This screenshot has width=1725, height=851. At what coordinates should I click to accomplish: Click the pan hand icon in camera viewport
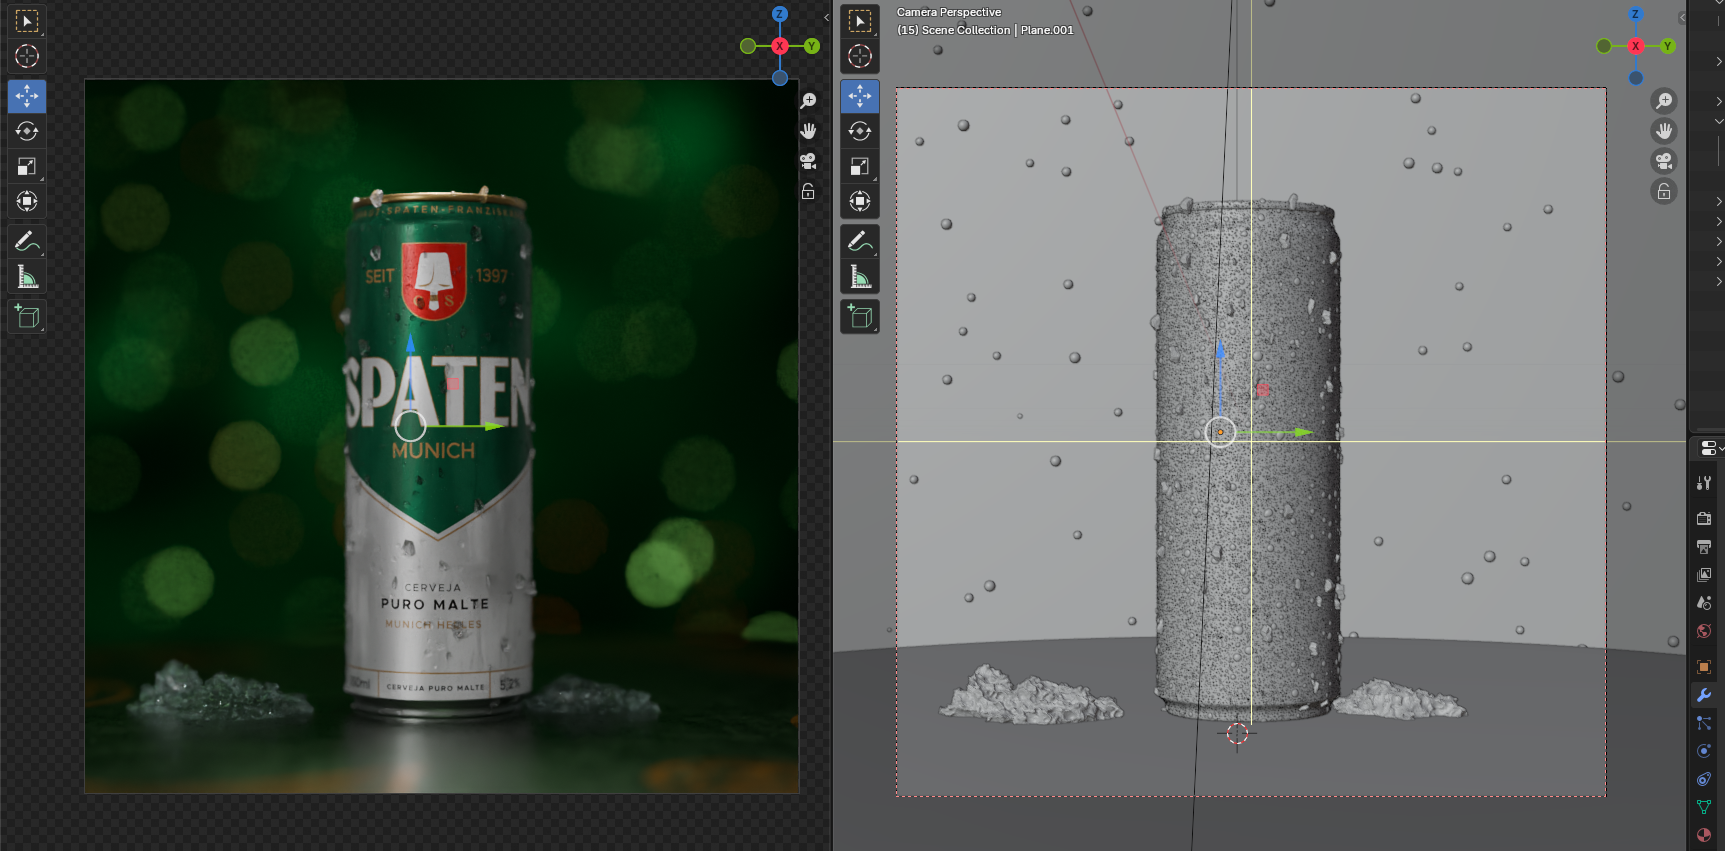(x=1664, y=131)
